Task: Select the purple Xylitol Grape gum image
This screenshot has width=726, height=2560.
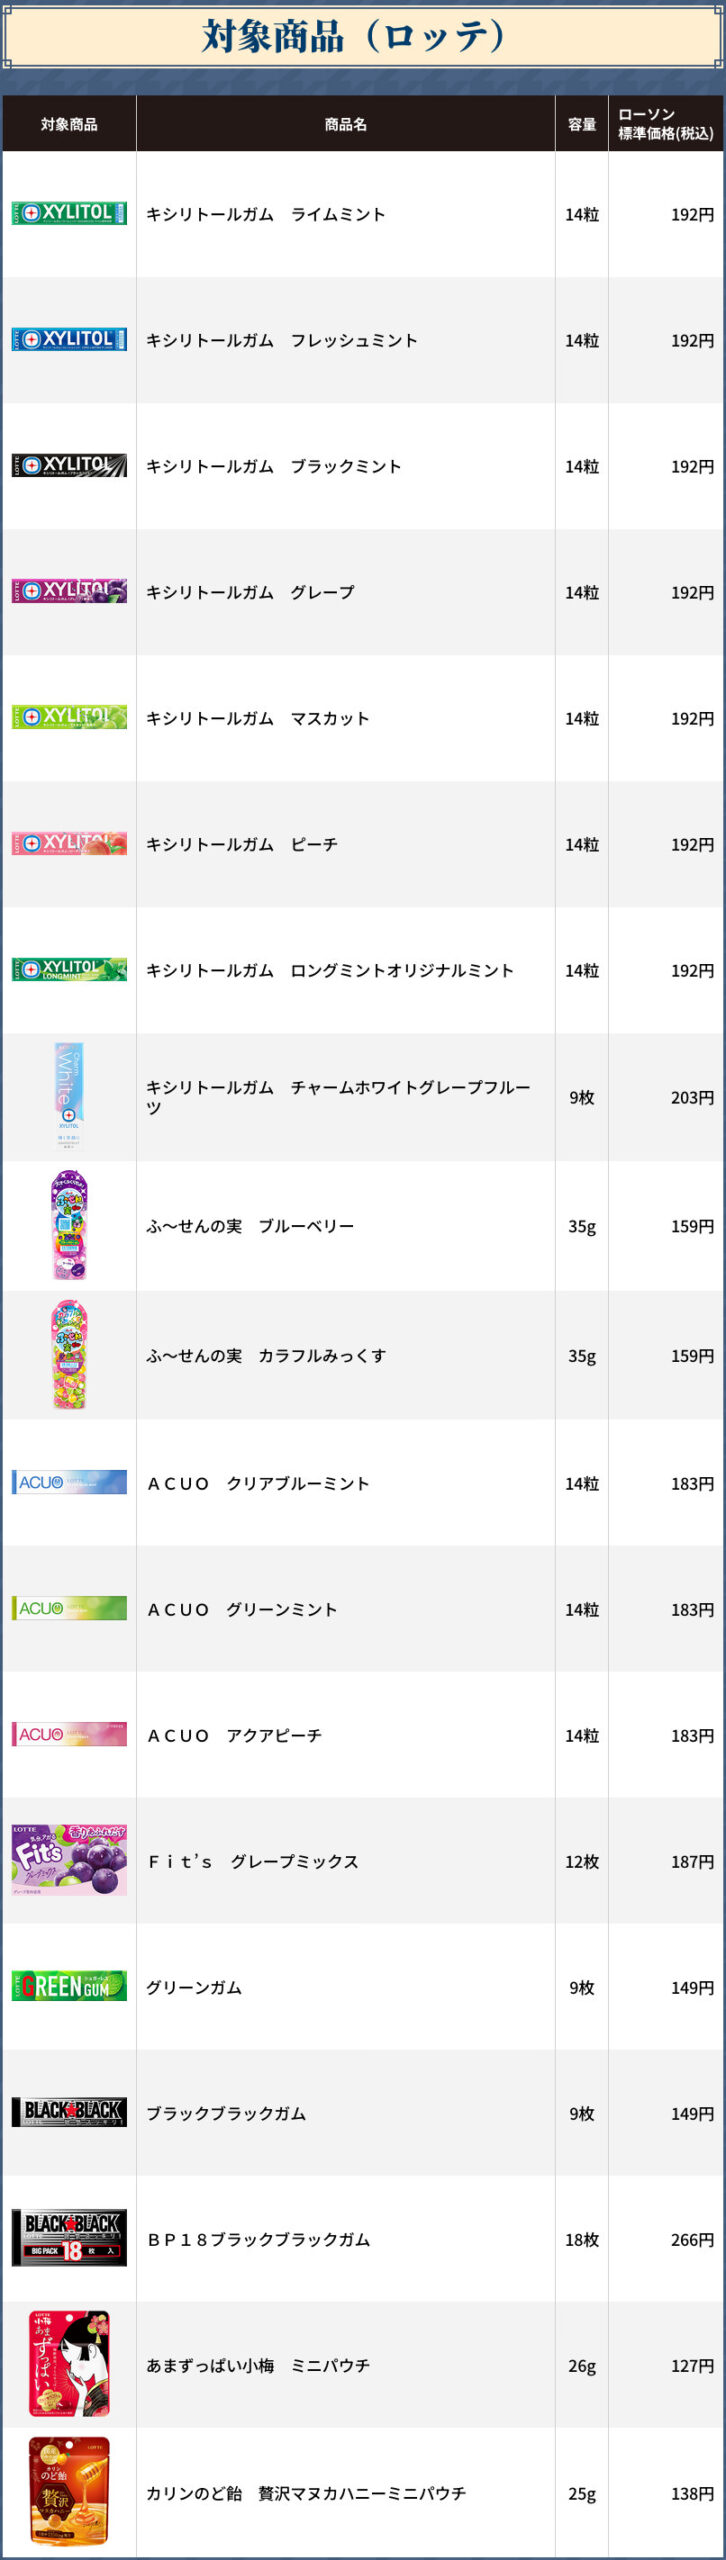Action: pos(69,591)
